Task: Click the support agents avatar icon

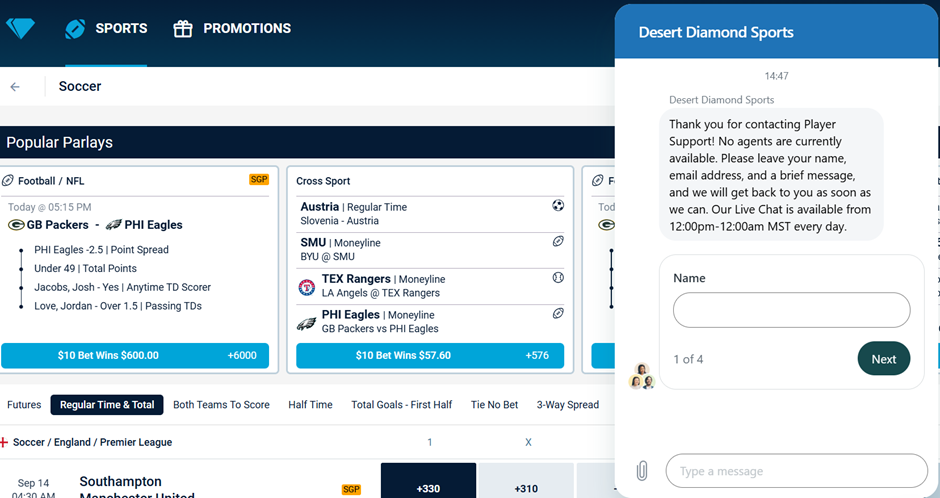Action: pos(641,376)
